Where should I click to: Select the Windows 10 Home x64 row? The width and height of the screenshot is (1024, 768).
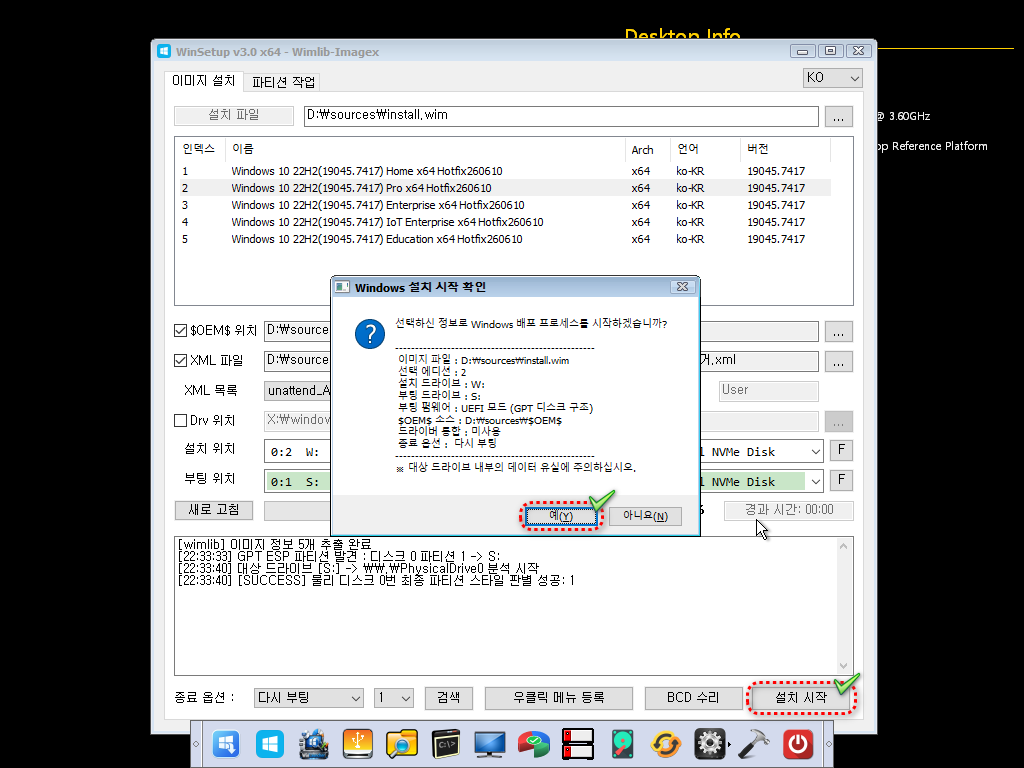pyautogui.click(x=504, y=171)
